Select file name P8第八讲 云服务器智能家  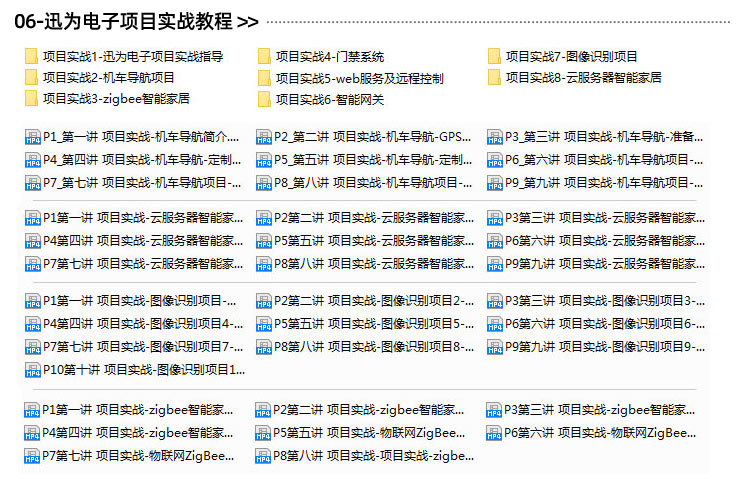(x=374, y=264)
